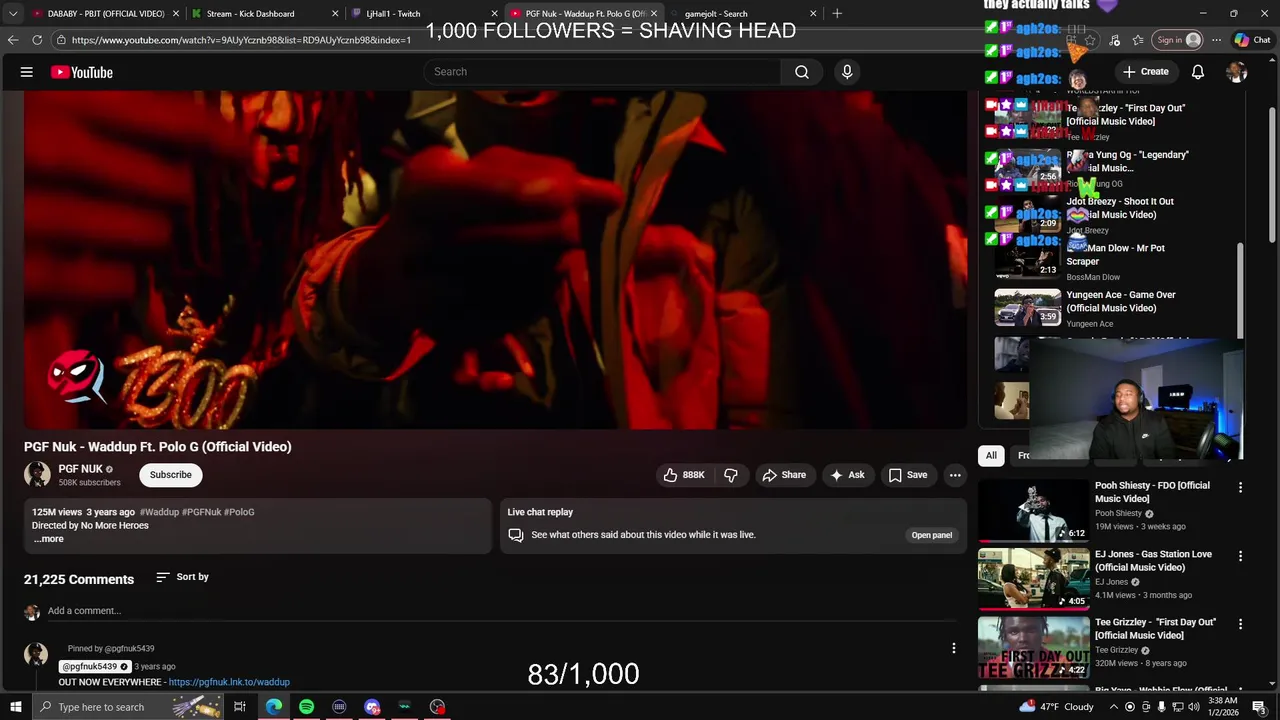Screen dimensions: 1280x720
Task: Start voice search with the microphone icon
Action: (x=847, y=72)
